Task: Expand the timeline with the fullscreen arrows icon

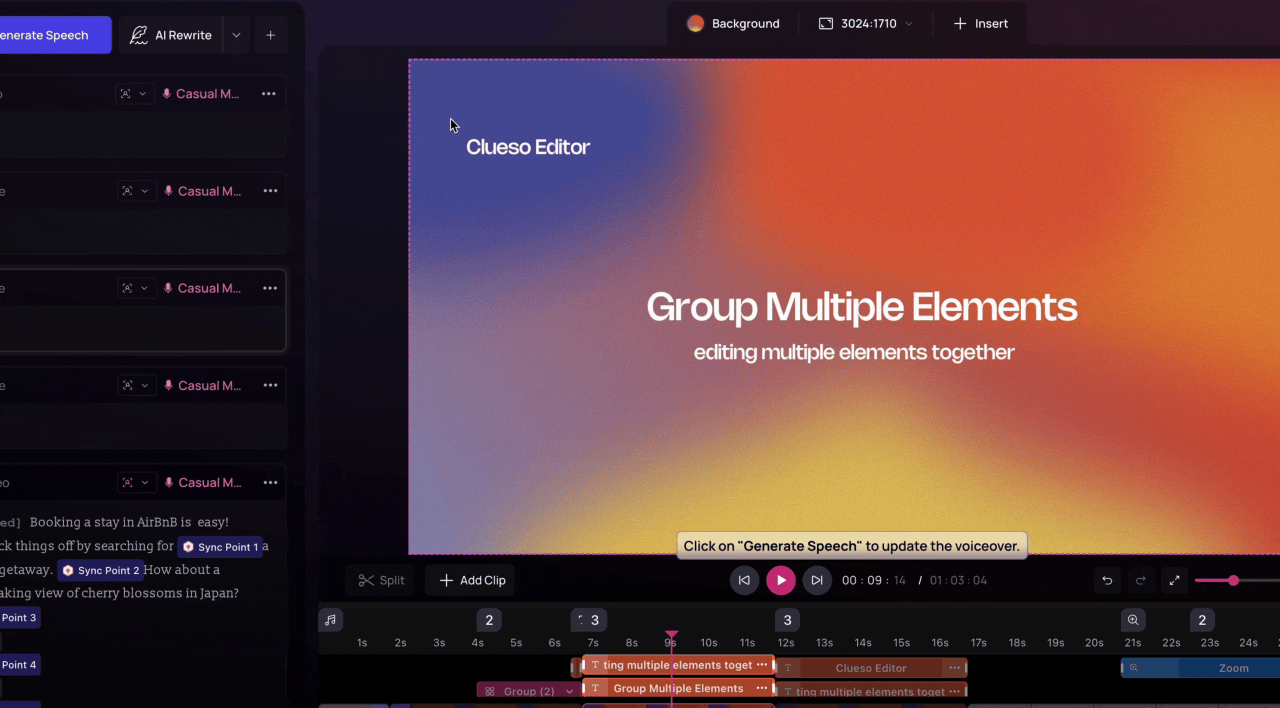Action: [x=1175, y=580]
